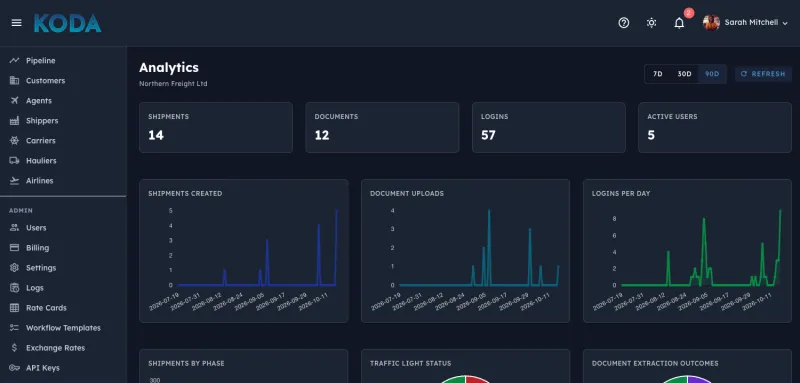This screenshot has height=383, width=800.
Task: Click the Traffic Light Status title
Action: [411, 364]
